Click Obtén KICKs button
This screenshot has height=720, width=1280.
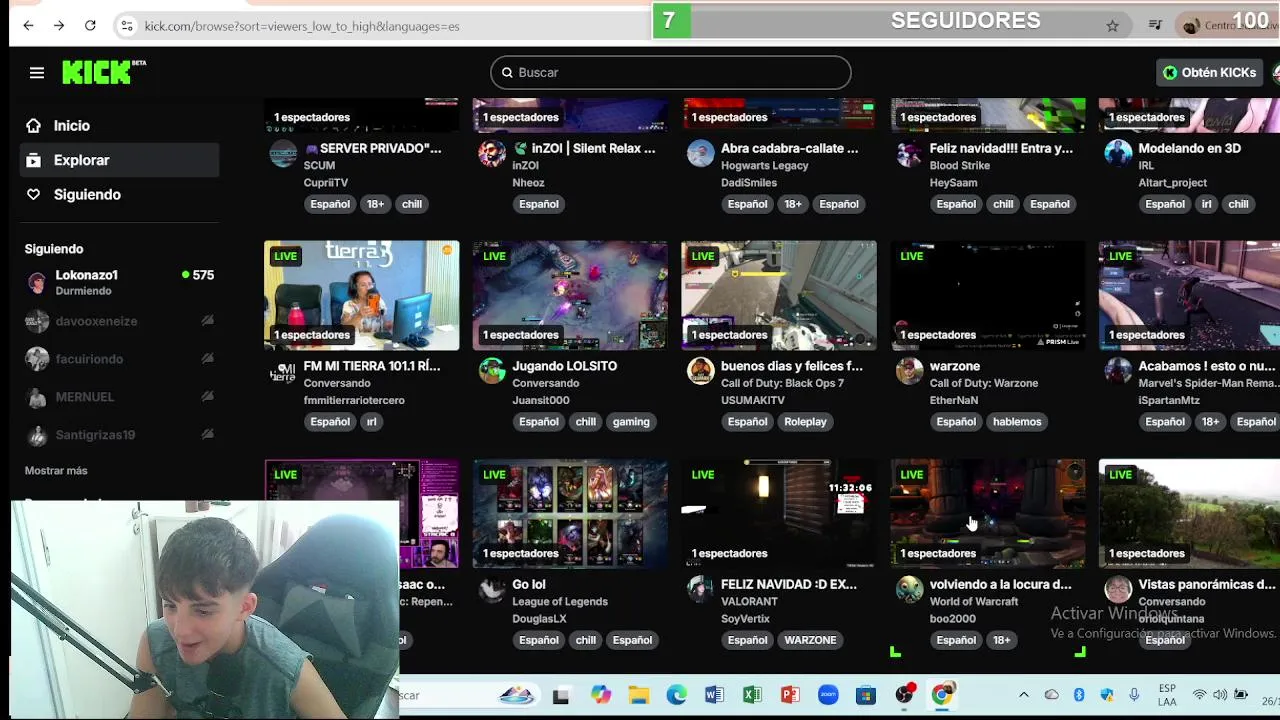pos(1209,73)
